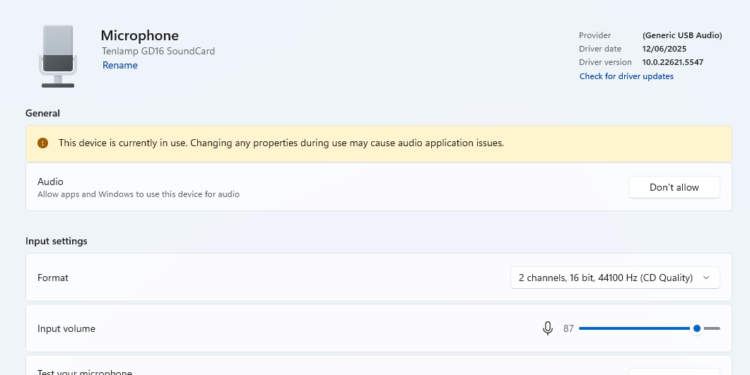Mute input using the microphone volume icon

coord(548,329)
